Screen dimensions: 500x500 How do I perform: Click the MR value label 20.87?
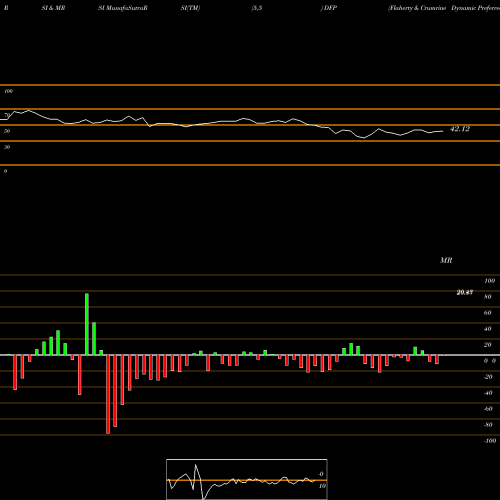(x=465, y=292)
